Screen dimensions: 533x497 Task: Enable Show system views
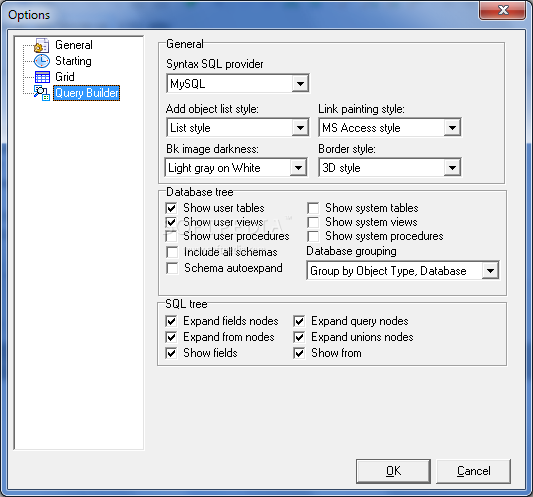click(x=313, y=222)
